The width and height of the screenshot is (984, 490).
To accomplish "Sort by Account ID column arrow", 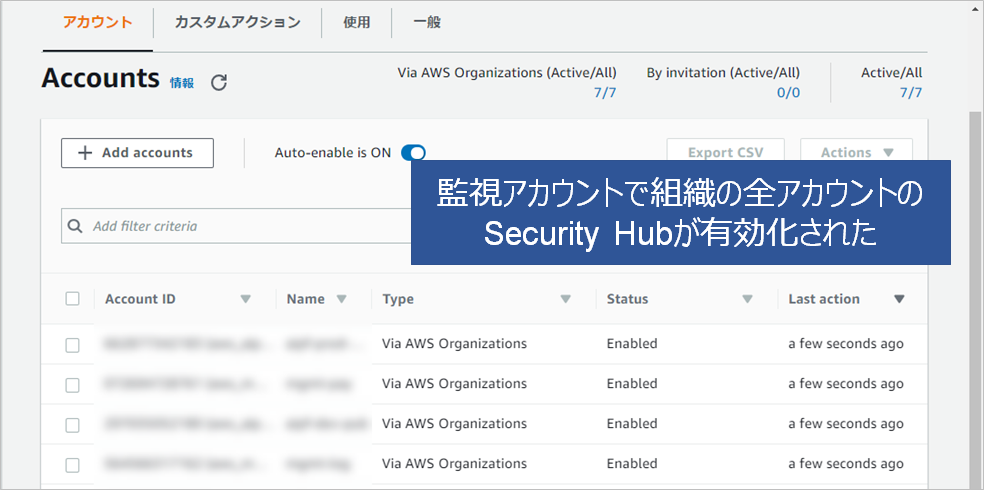I will click(246, 299).
